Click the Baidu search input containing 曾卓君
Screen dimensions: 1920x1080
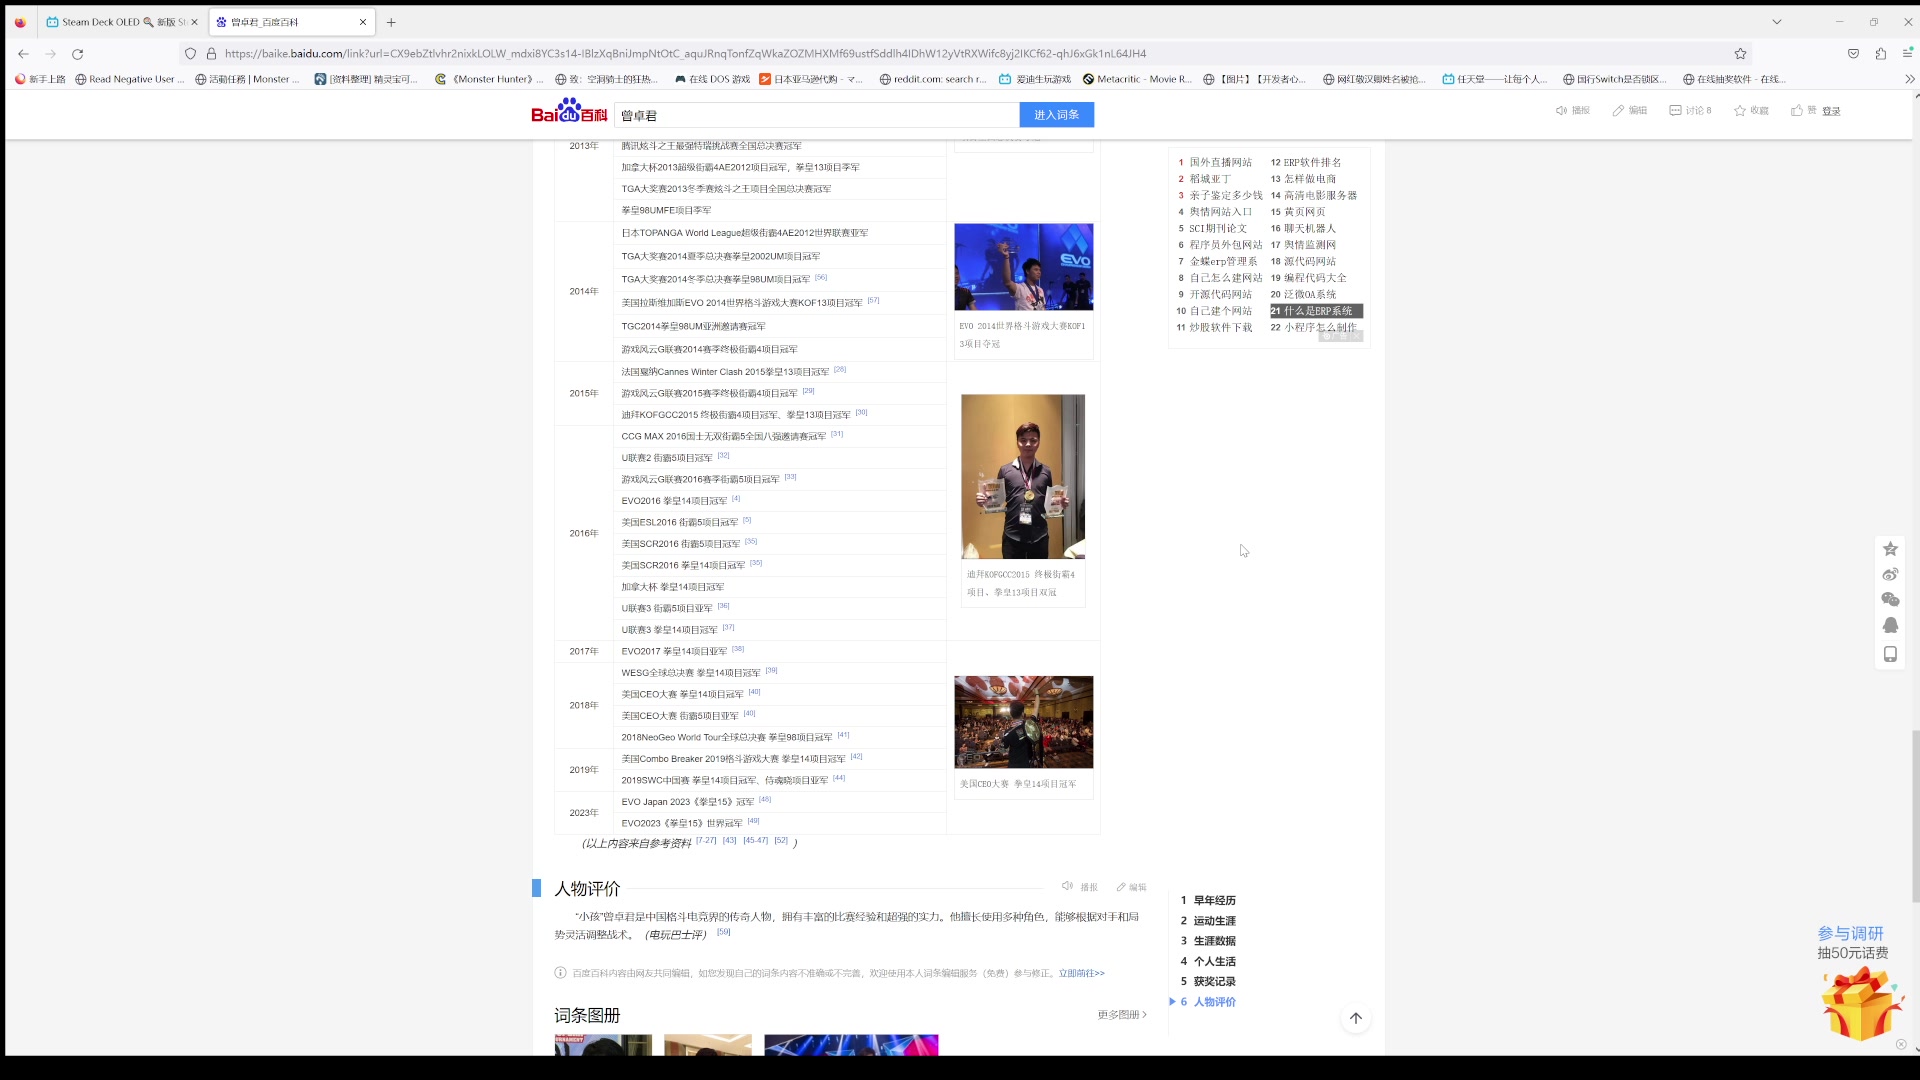[815, 116]
